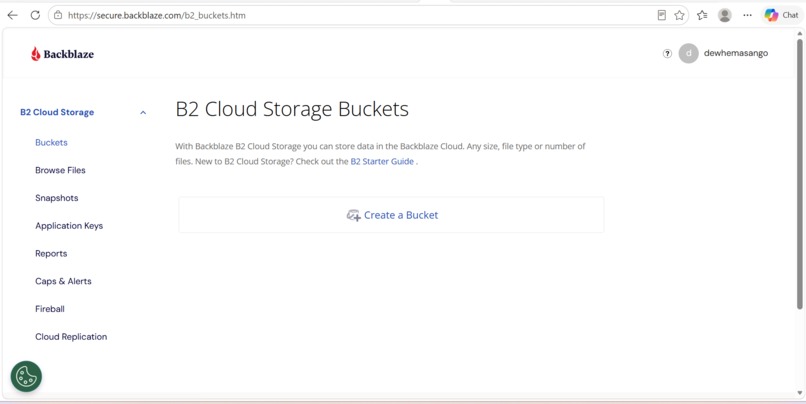Click the page vertical scrollbar thumb
Screen dimensions: 806x404
(x=800, y=175)
